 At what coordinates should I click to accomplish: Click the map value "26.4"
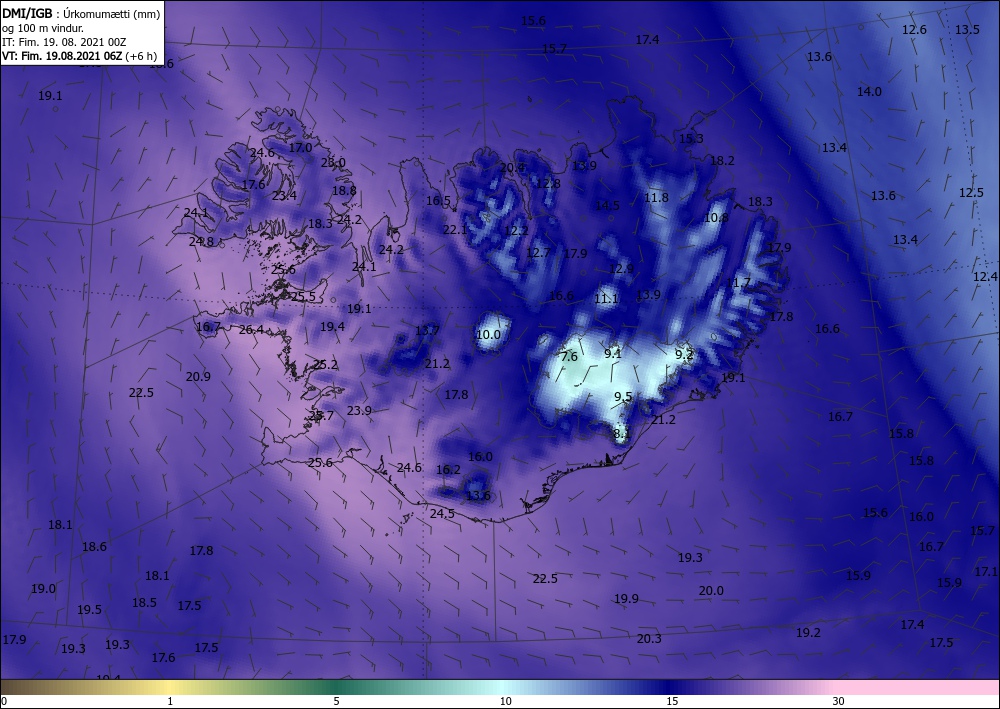[x=251, y=330]
